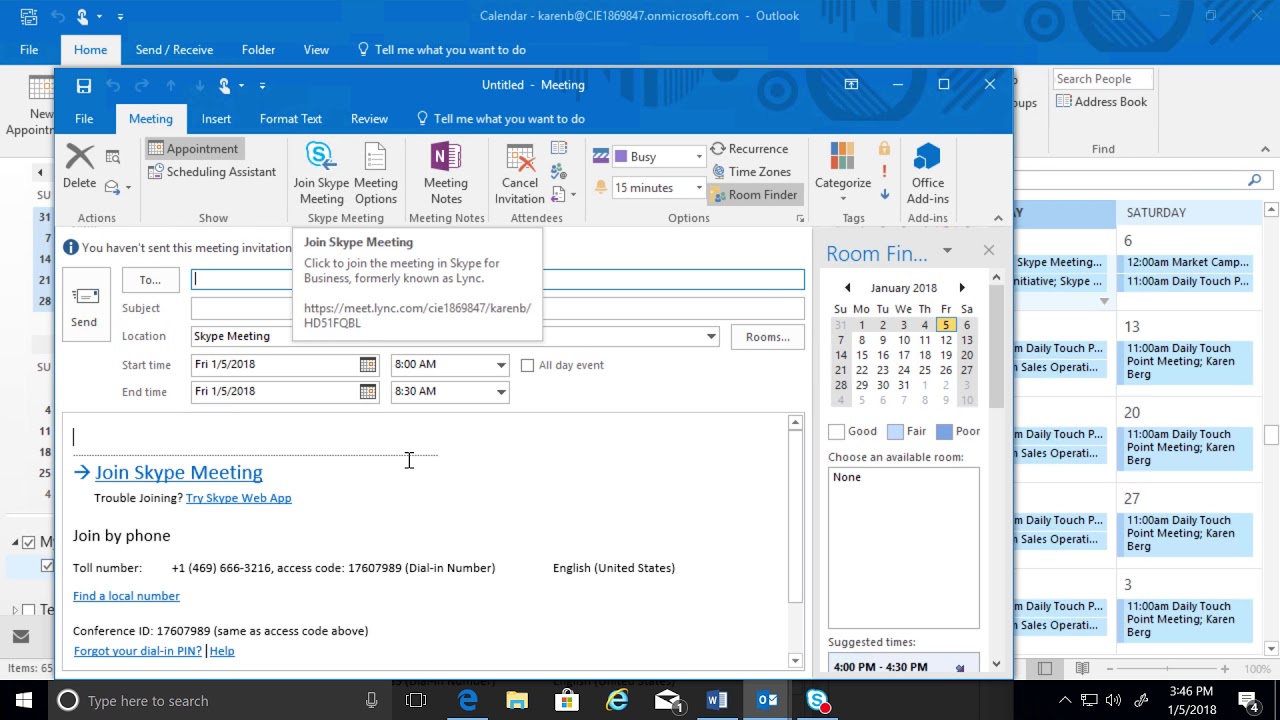Collapse the meeting ribbon
Viewport: 1280px width, 720px height.
tap(998, 218)
